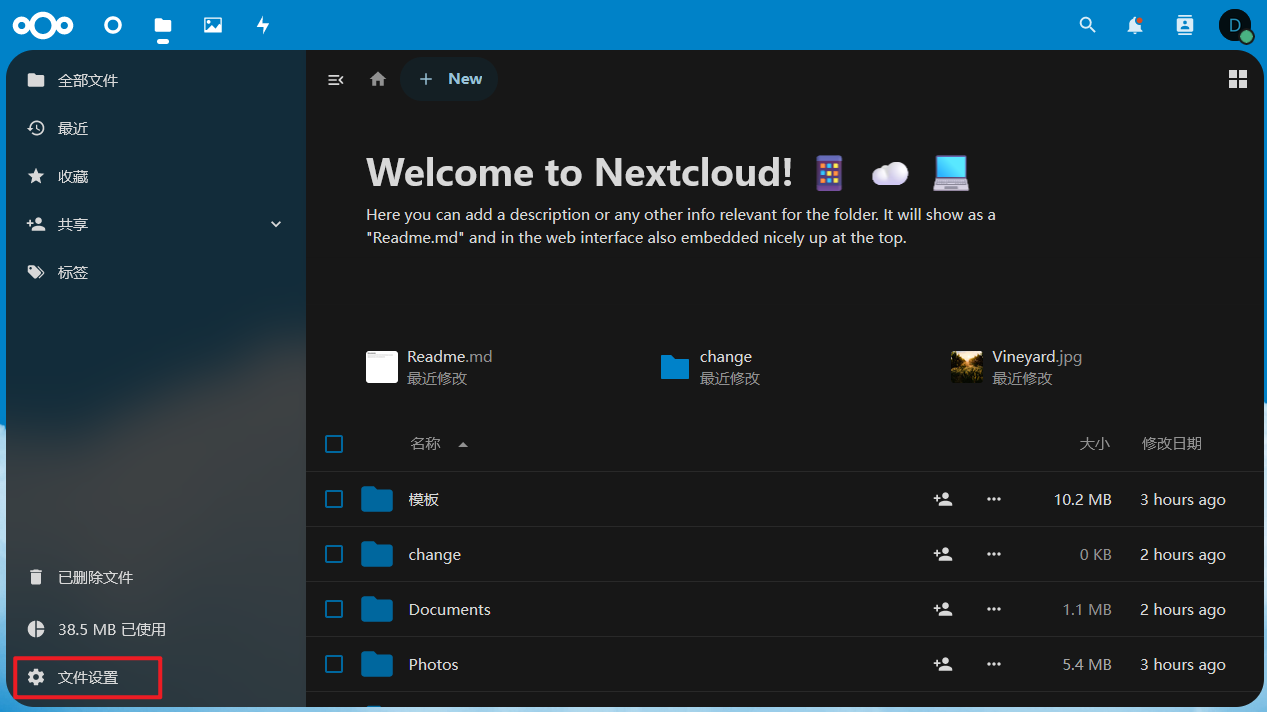Image resolution: width=1267 pixels, height=712 pixels.
Task: Click the New button
Action: 450,79
